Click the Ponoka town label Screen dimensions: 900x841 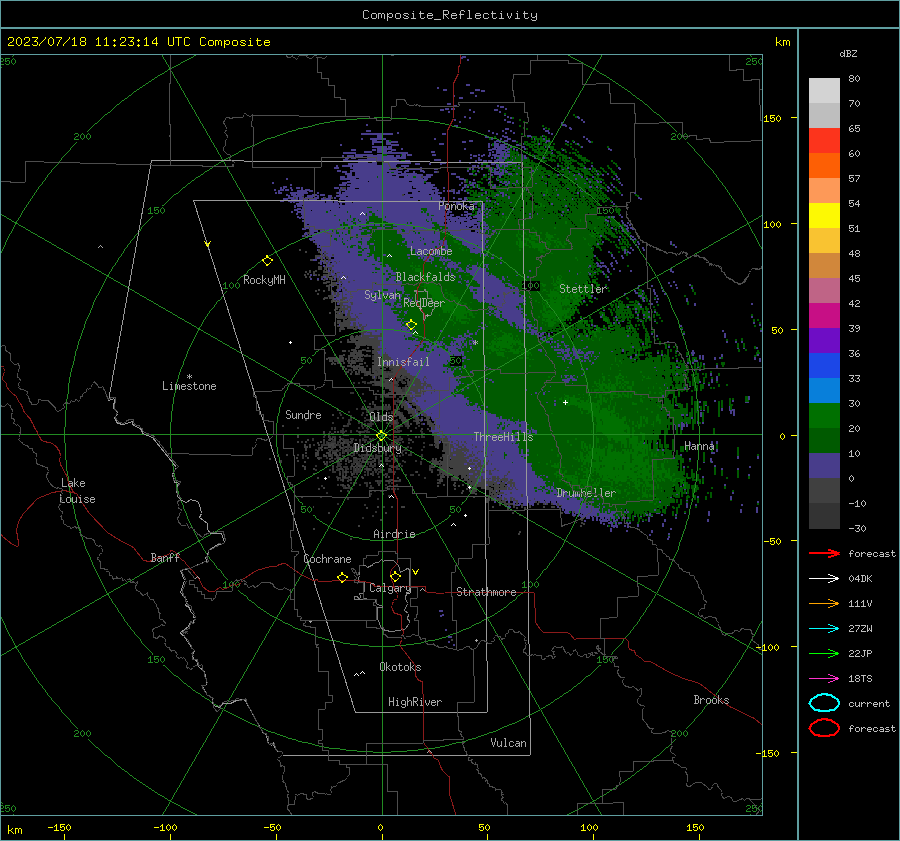456,206
